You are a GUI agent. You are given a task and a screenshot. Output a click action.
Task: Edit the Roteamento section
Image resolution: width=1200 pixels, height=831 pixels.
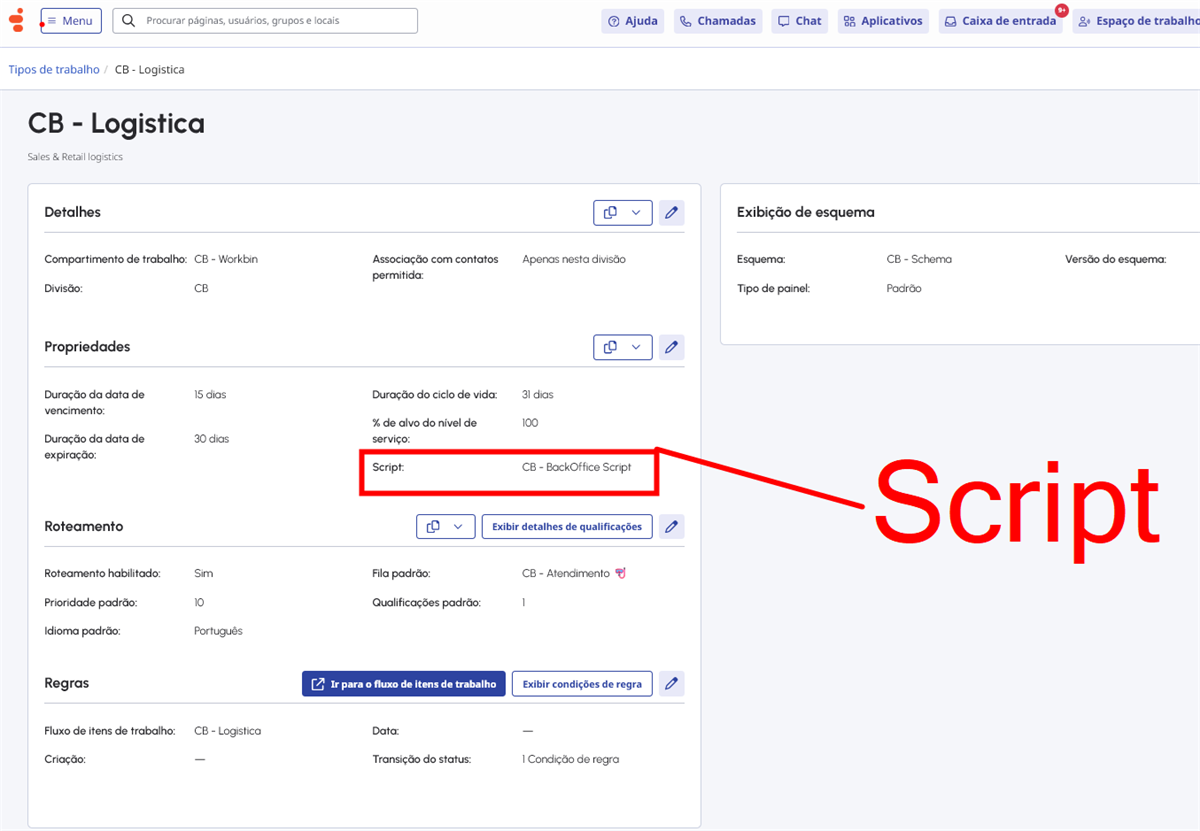(672, 526)
